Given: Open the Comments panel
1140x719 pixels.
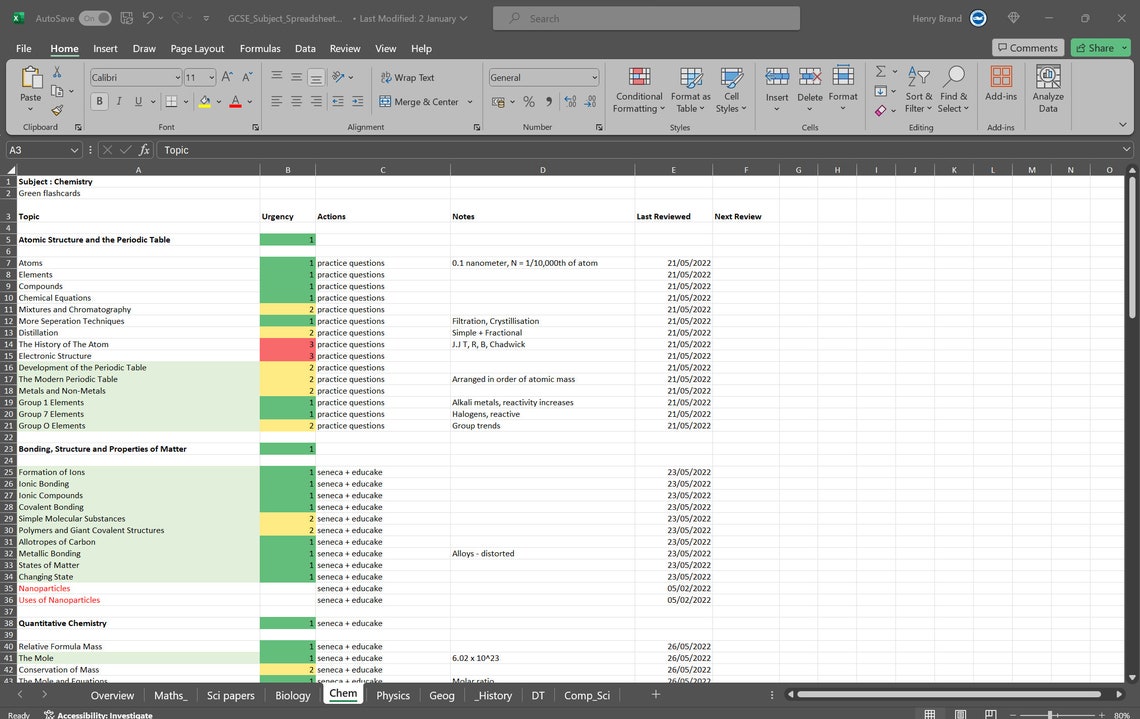Looking at the screenshot, I should (1028, 47).
